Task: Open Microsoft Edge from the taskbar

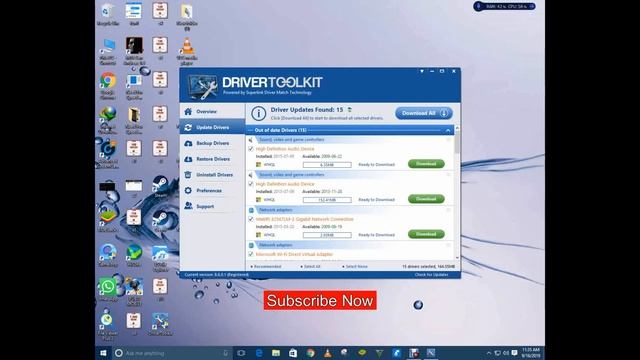Action: 259,353
